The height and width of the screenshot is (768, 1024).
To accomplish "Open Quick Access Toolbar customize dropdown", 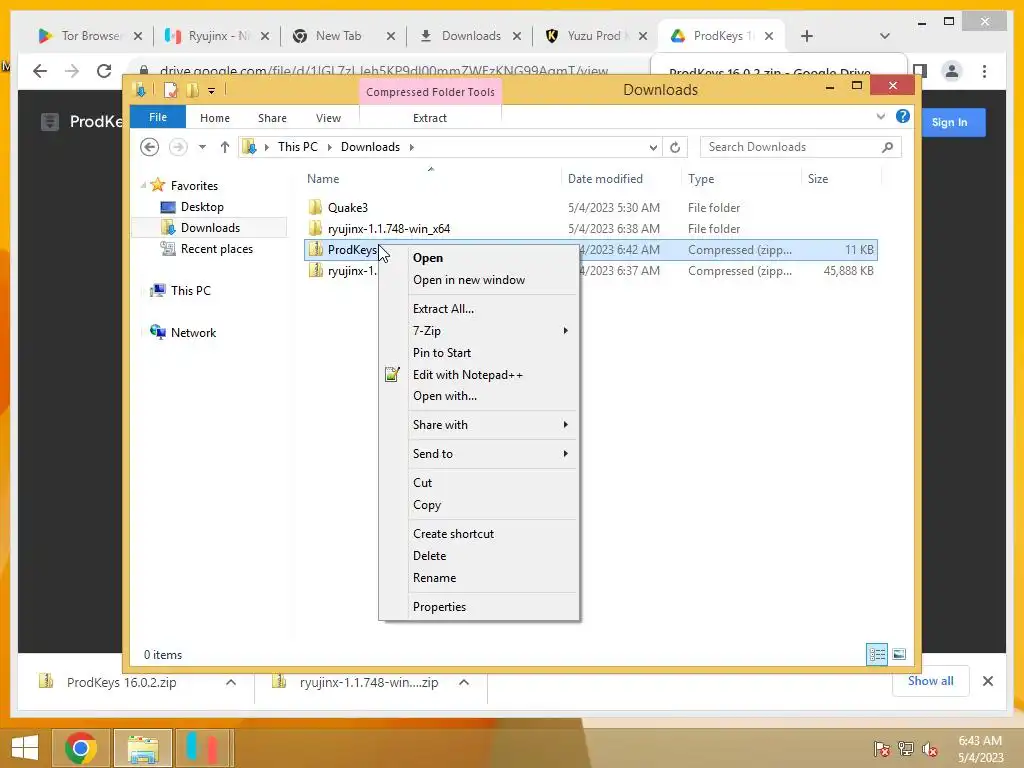I will click(212, 91).
